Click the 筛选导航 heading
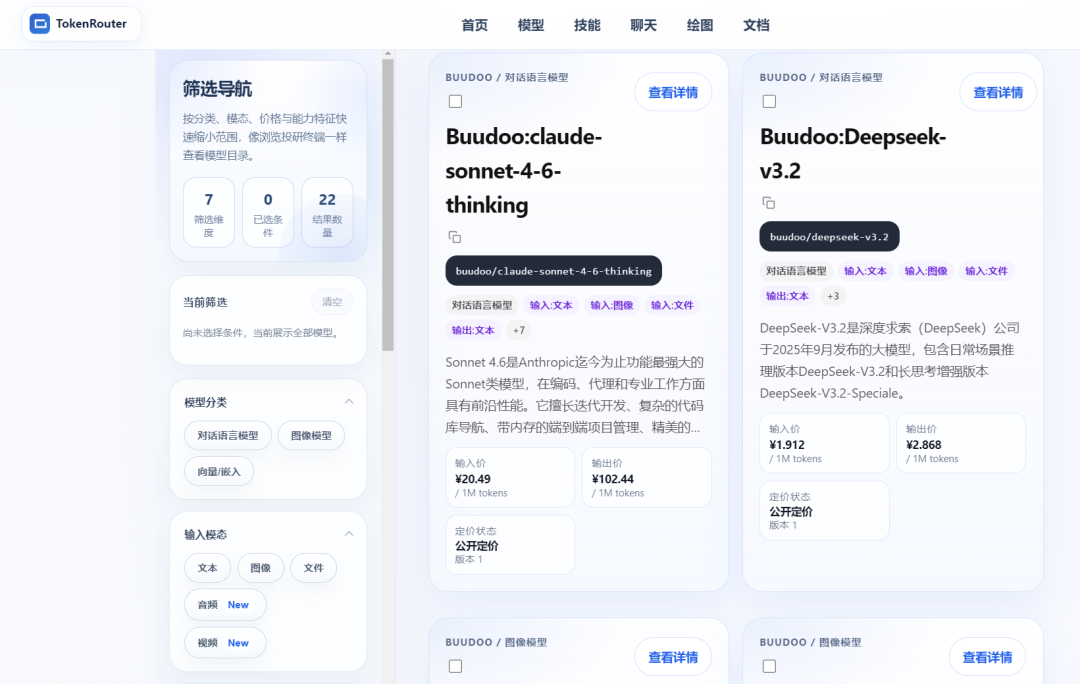 217,89
